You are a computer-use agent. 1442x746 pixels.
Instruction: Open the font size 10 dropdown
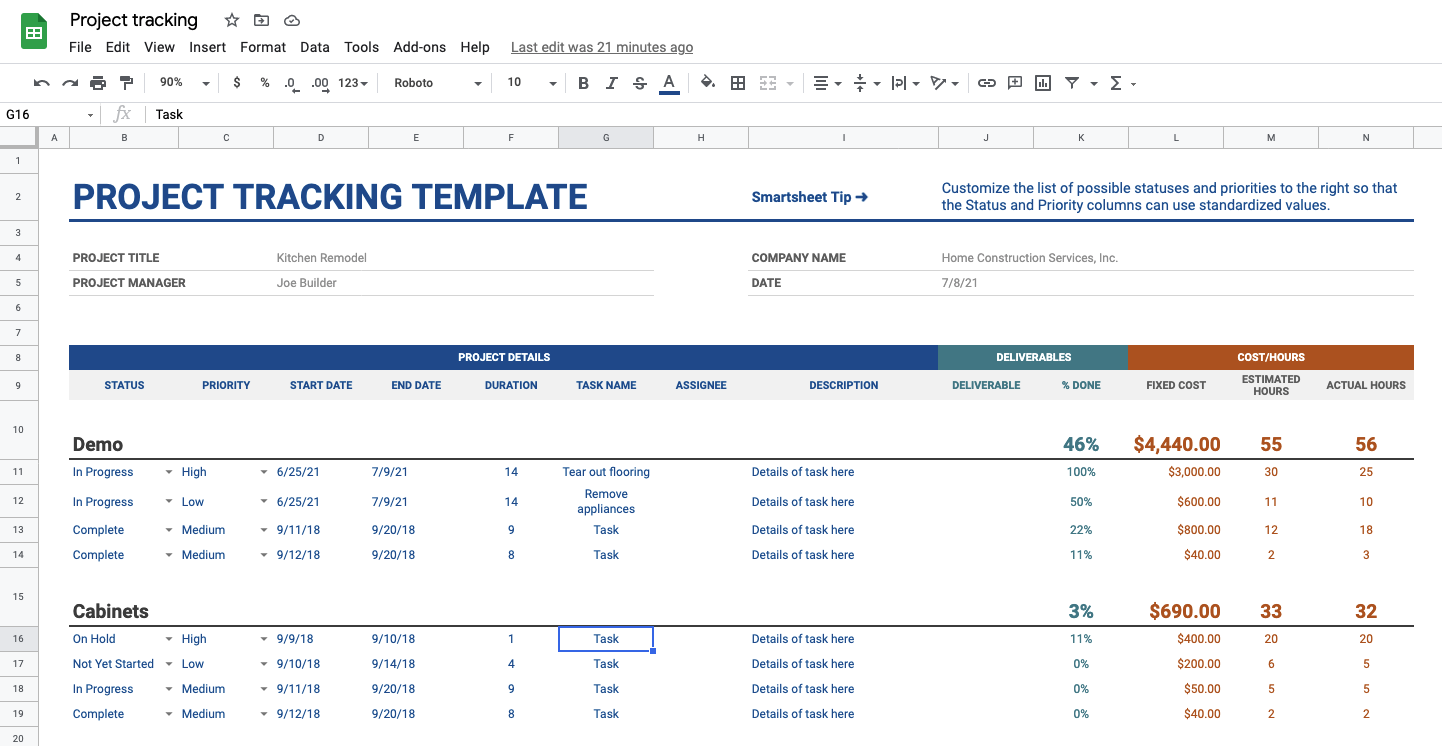click(x=531, y=83)
